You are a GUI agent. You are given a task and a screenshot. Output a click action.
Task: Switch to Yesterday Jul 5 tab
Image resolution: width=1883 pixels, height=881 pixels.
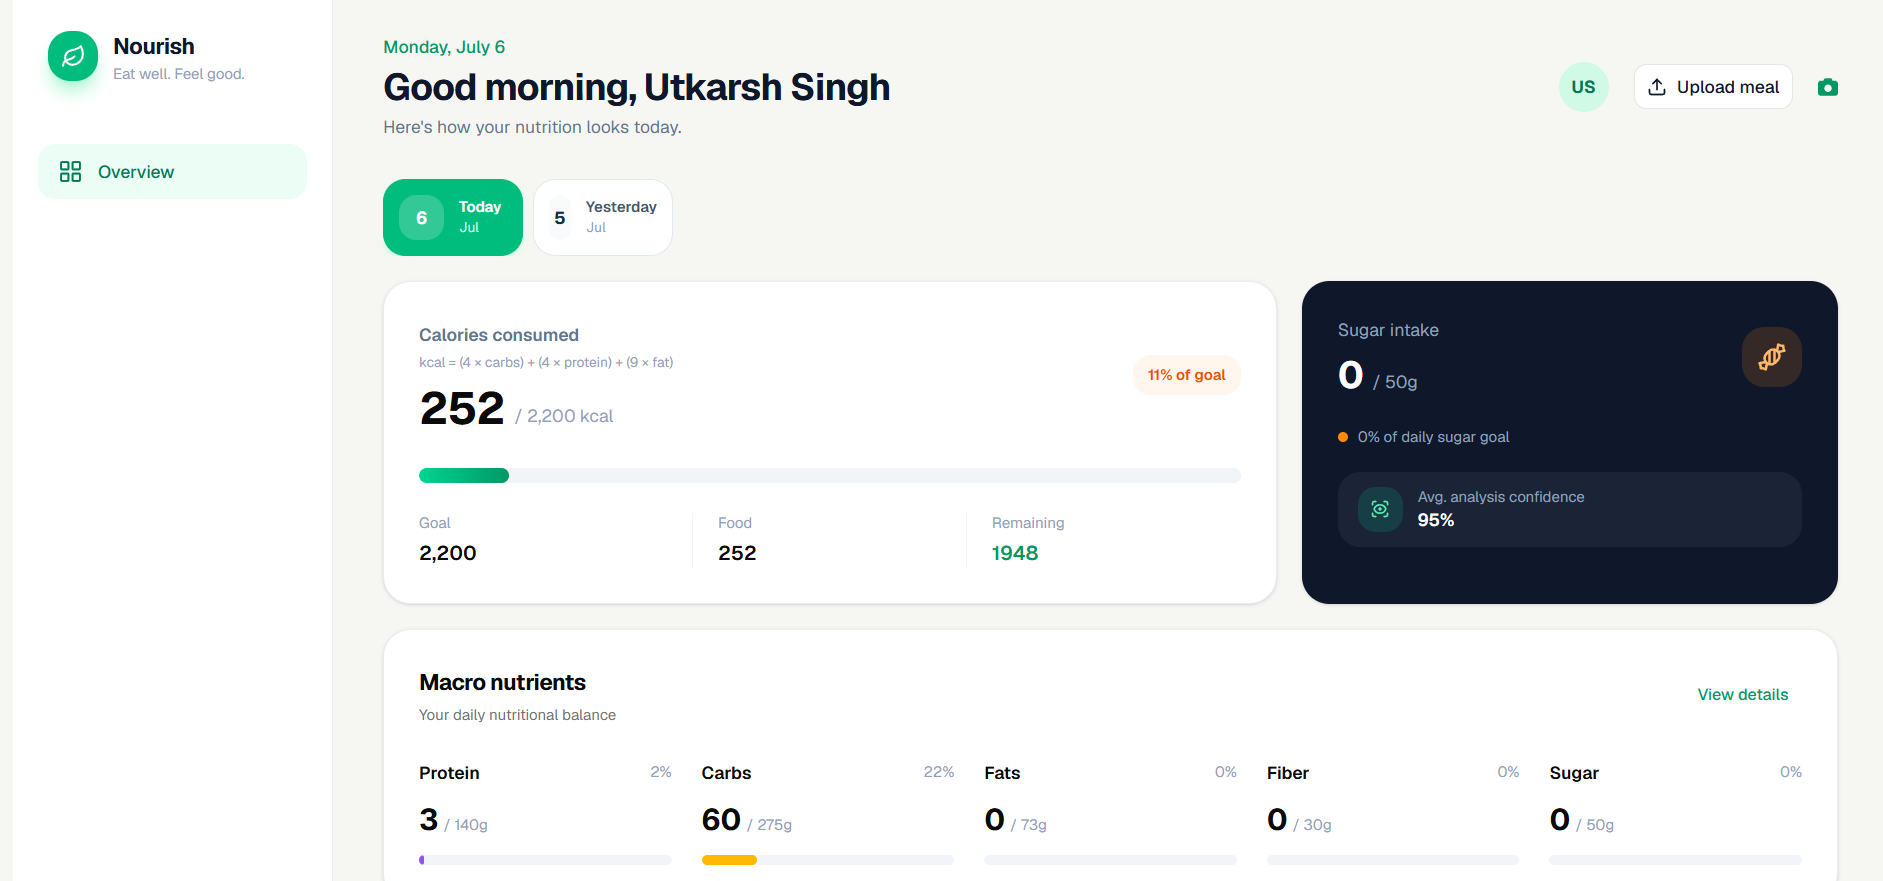[x=603, y=217]
